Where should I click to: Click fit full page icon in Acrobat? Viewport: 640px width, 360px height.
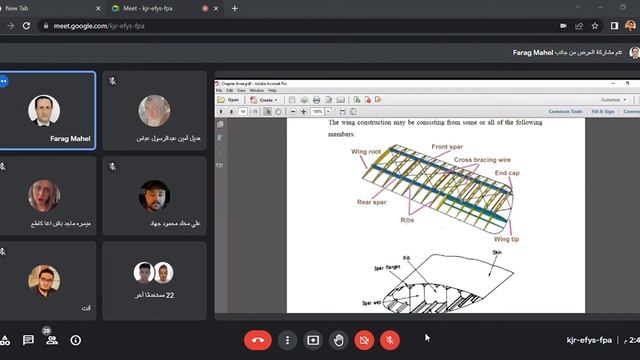coord(353,111)
